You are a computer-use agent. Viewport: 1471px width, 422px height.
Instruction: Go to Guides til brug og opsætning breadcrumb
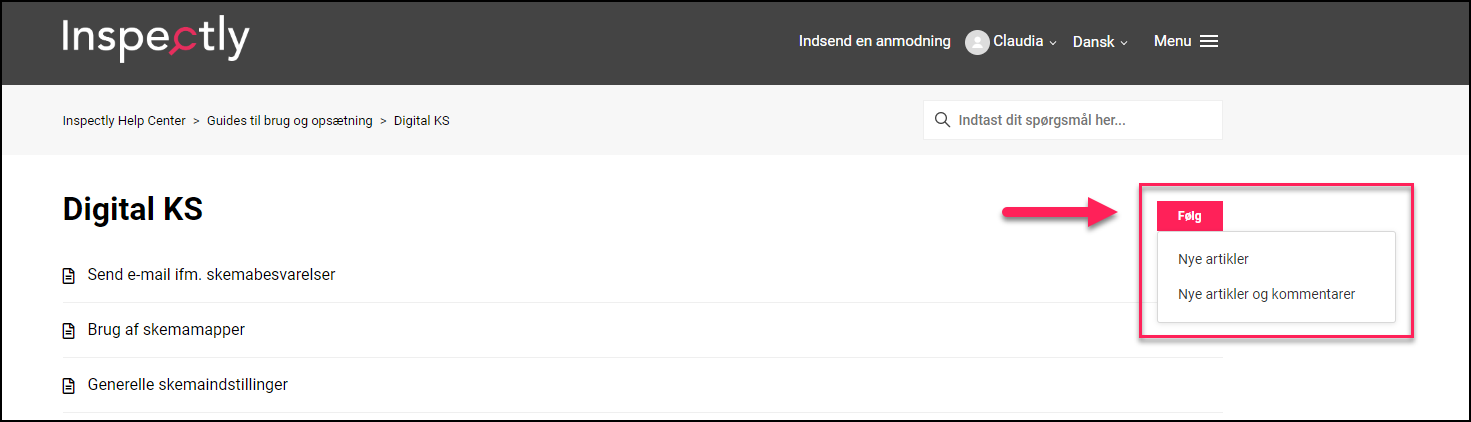pyautogui.click(x=290, y=121)
